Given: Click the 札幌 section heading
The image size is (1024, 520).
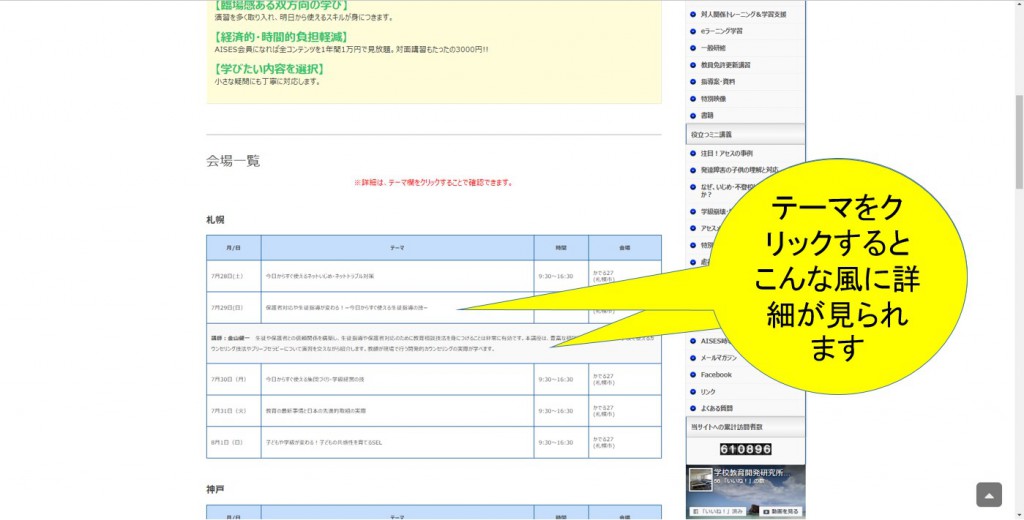Looking at the screenshot, I should (x=216, y=220).
